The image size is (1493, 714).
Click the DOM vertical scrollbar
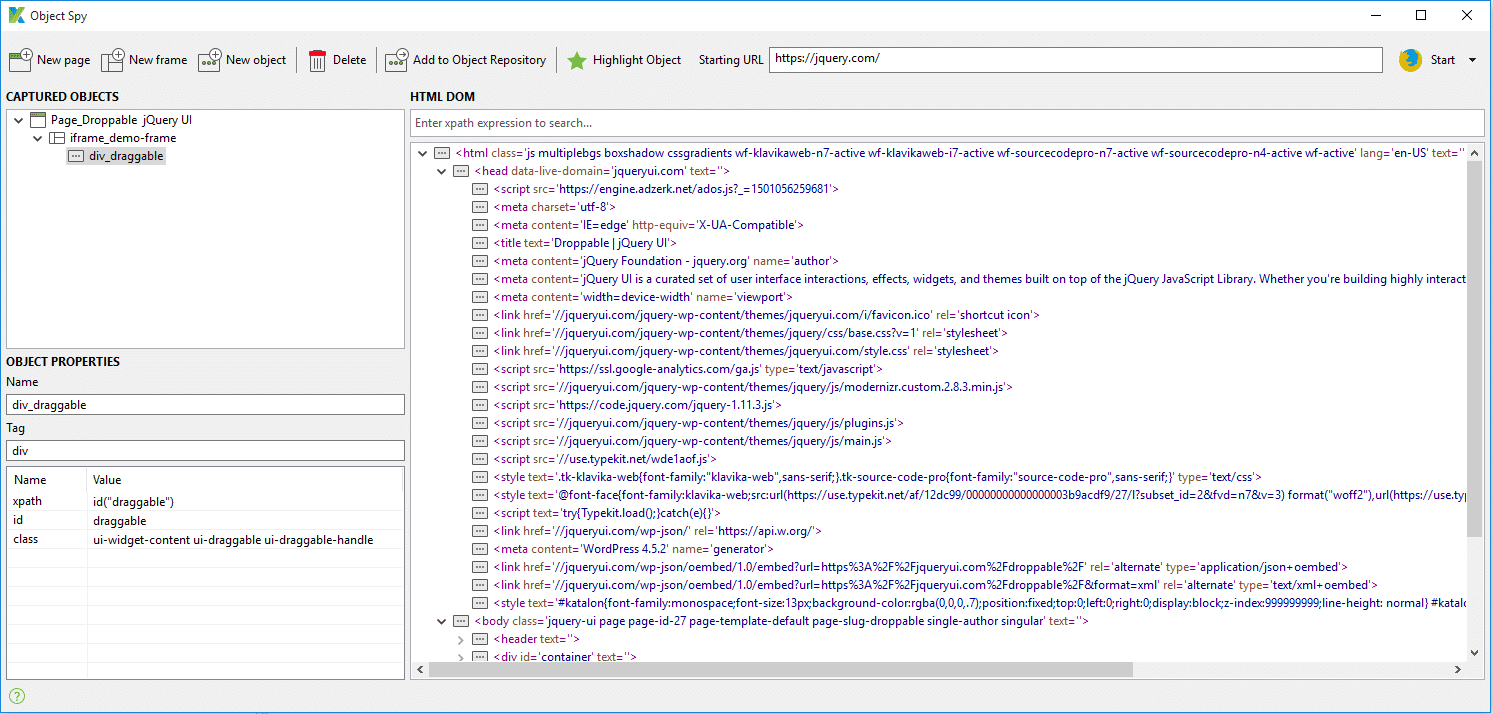[x=1474, y=347]
